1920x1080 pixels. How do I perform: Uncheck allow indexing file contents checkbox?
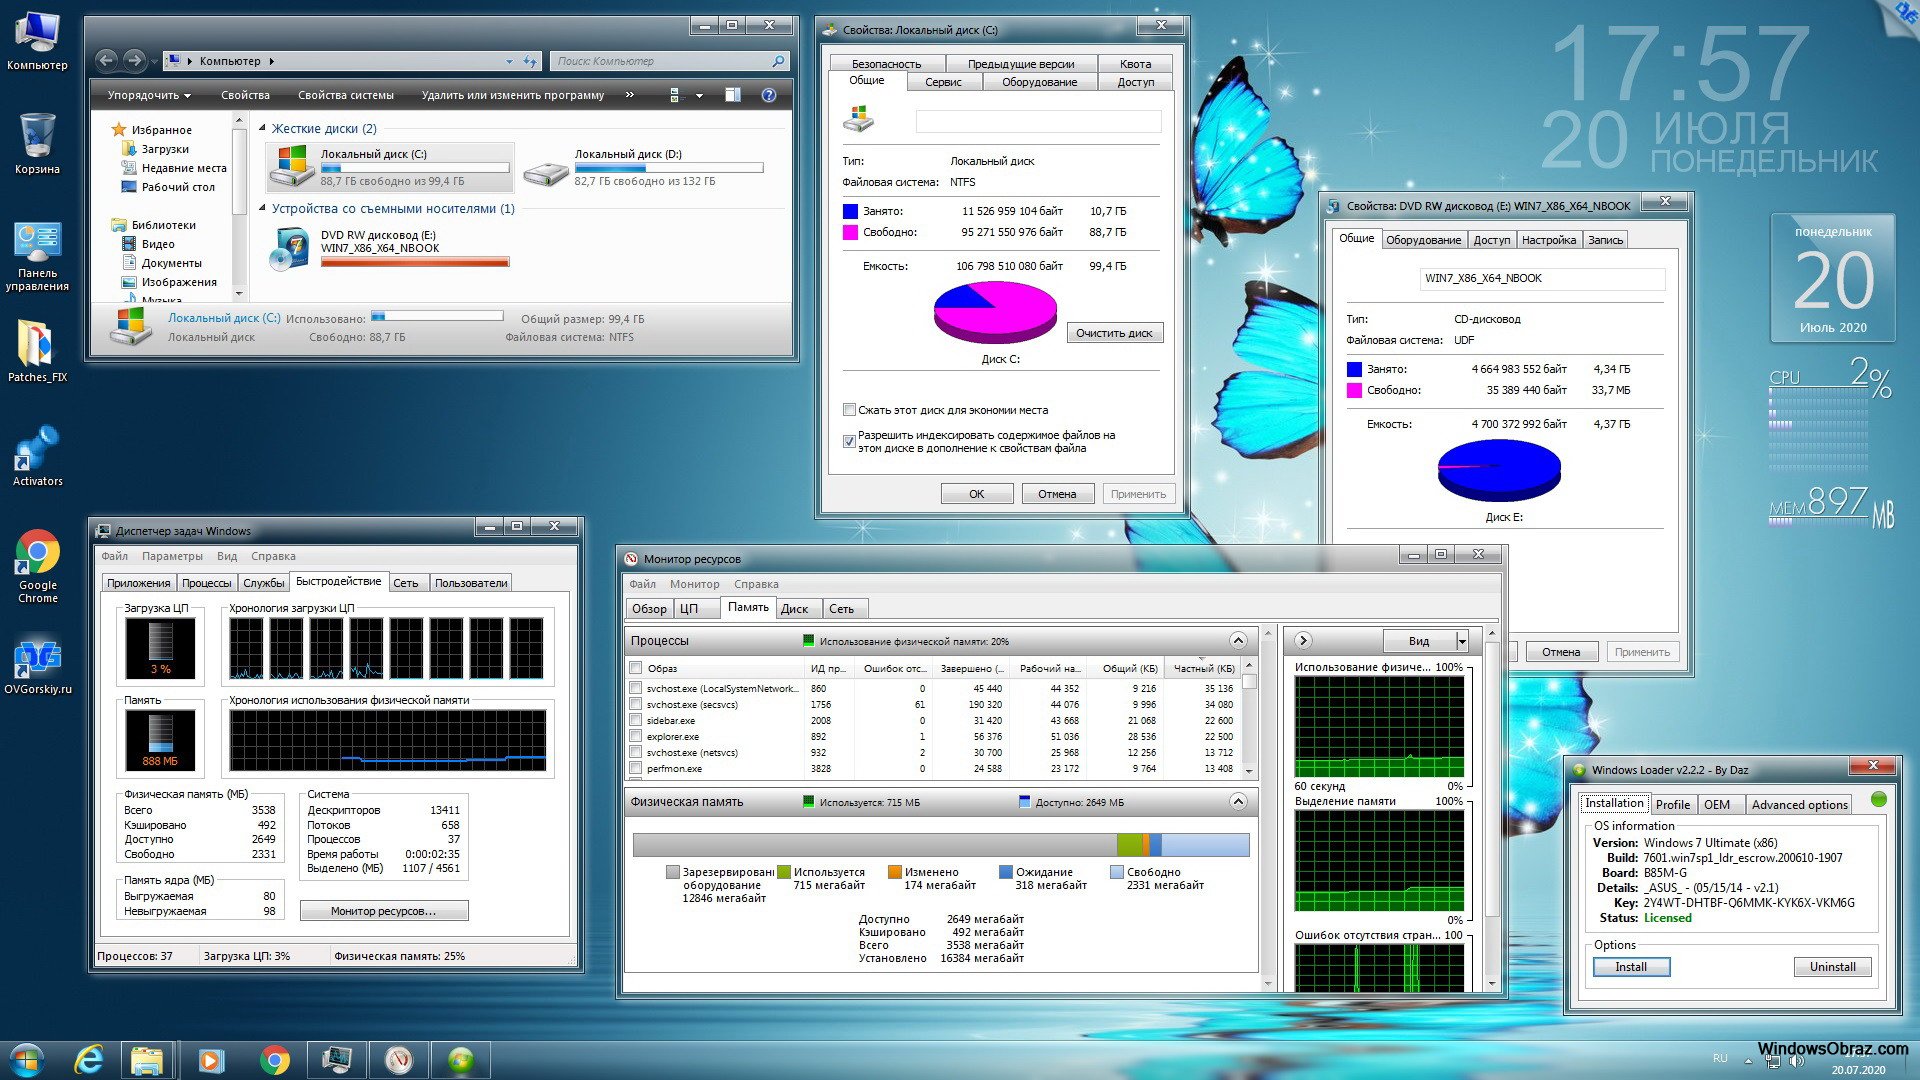coord(849,441)
